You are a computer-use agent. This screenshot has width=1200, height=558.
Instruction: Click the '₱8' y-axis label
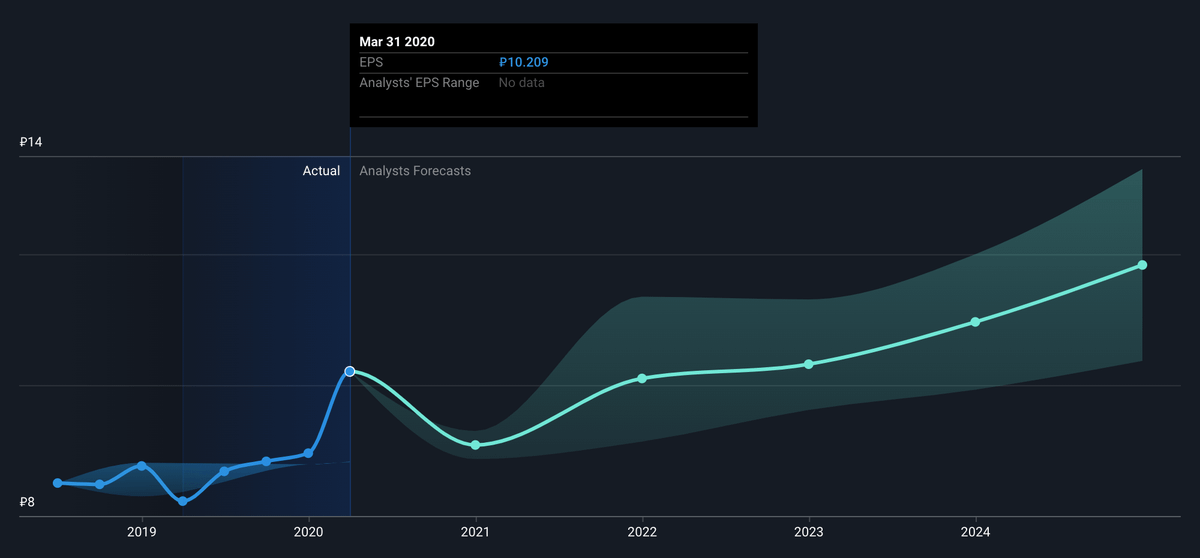[x=27, y=503]
